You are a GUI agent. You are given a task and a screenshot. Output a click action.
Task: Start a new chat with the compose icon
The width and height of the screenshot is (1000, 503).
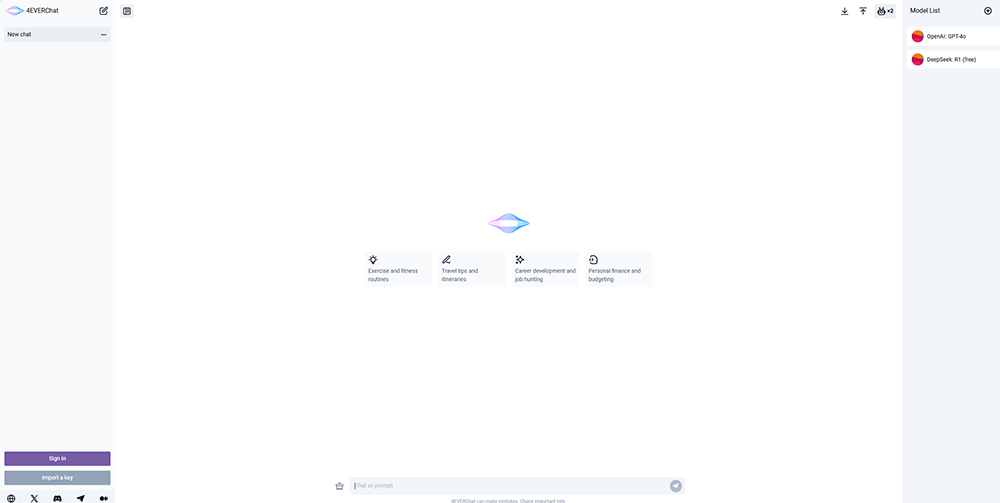104,11
